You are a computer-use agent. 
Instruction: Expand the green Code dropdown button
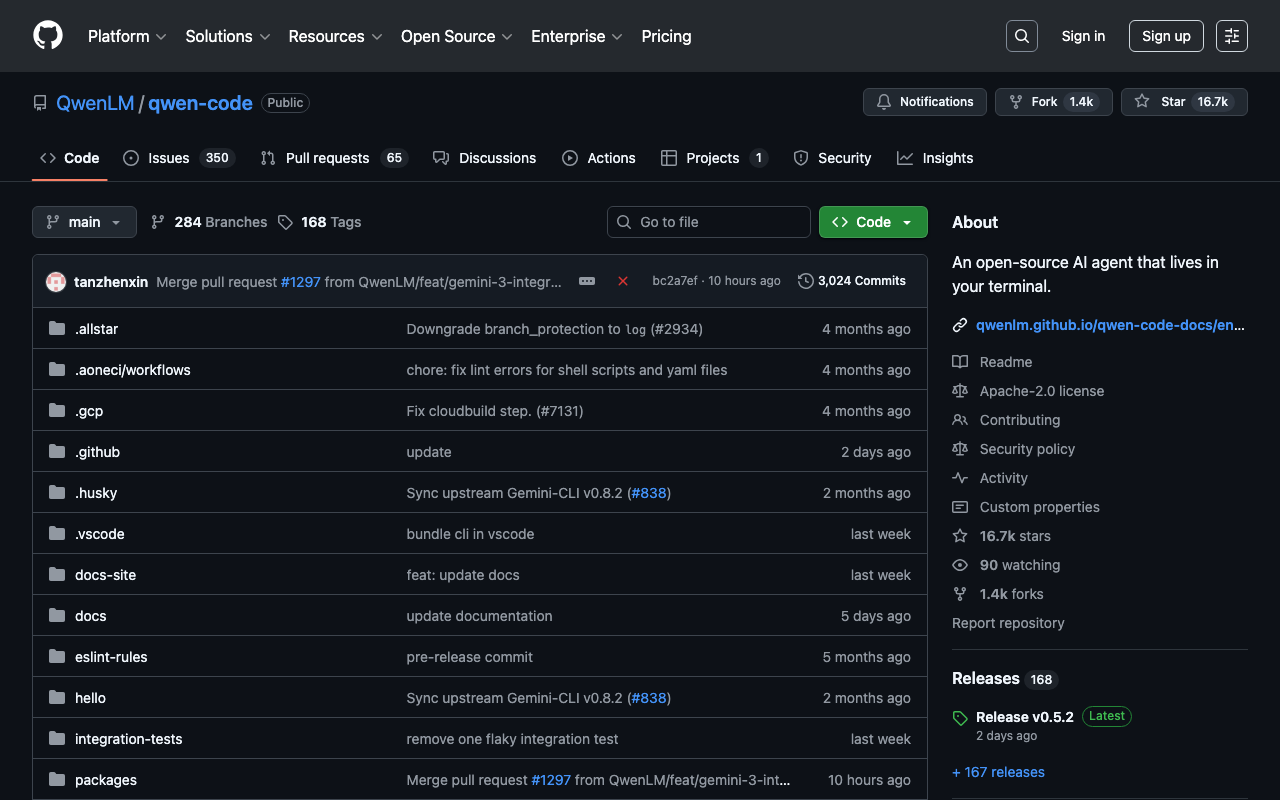(x=872, y=222)
